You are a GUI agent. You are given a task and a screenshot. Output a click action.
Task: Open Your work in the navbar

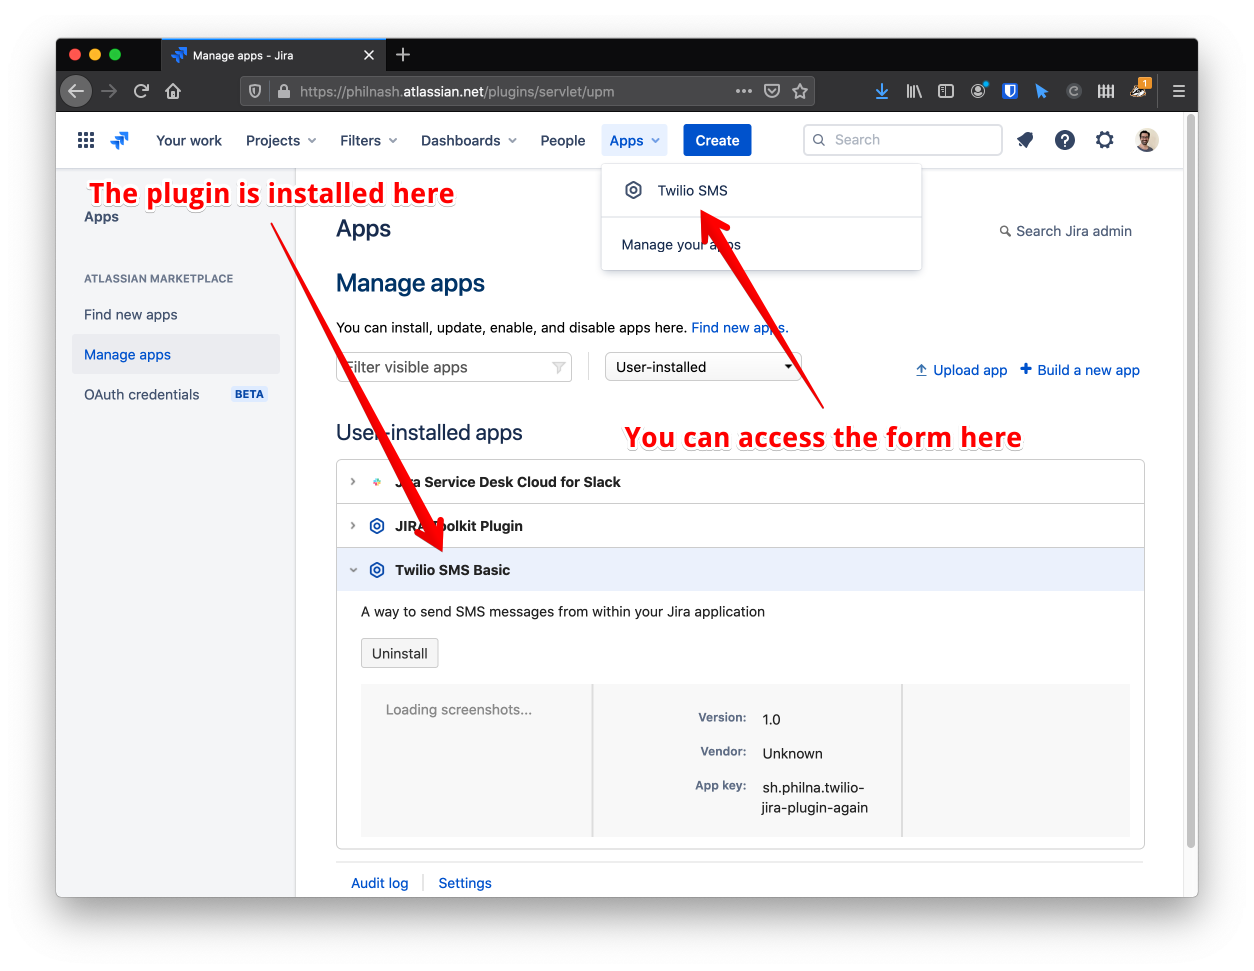pyautogui.click(x=189, y=140)
